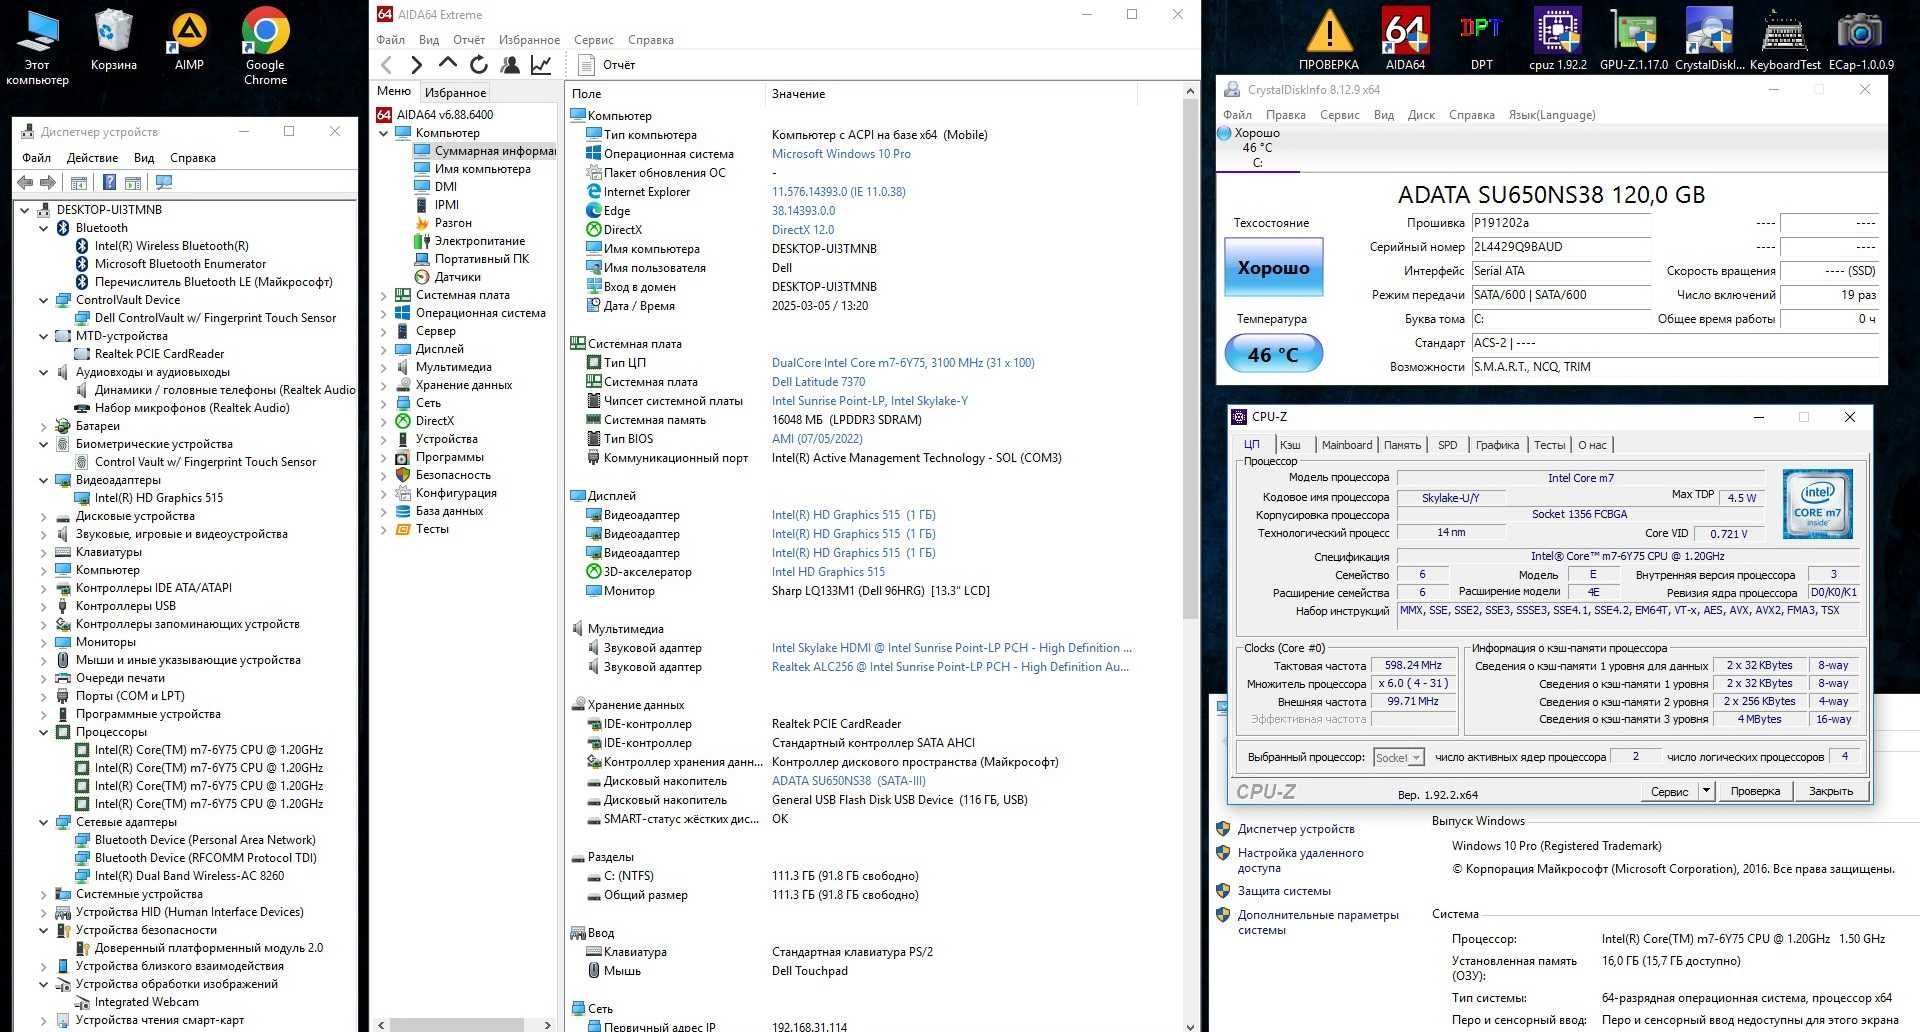Switch to Mainboard tab in CPU-Z
Viewport: 1920px width, 1032px height.
[1347, 445]
